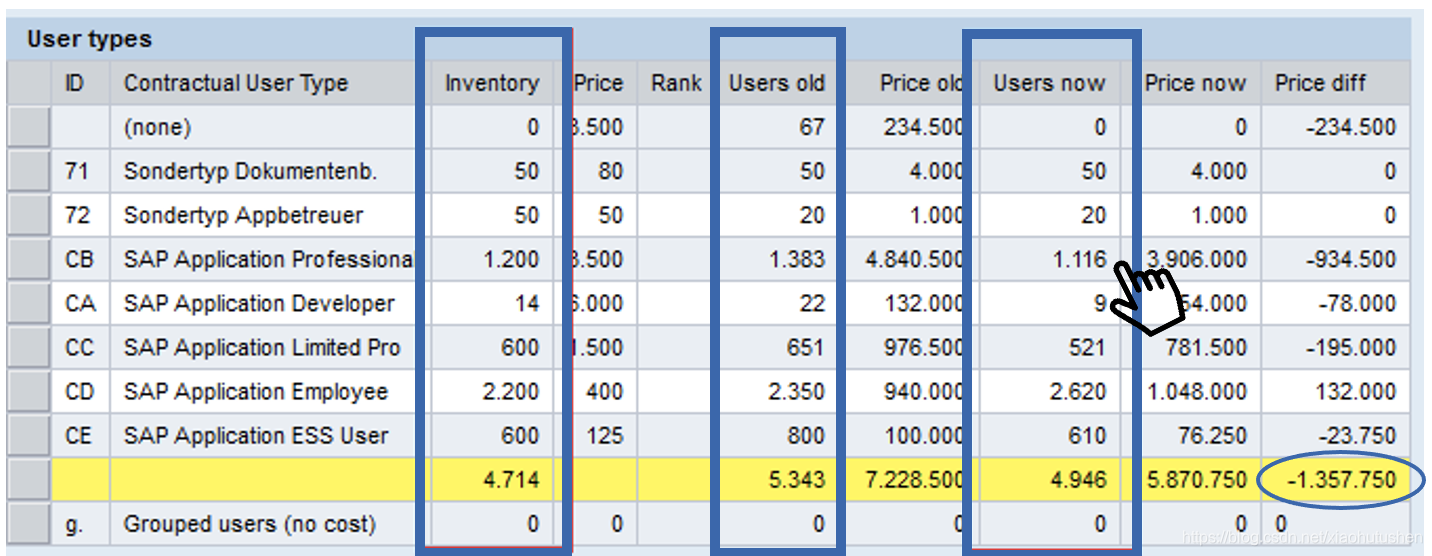Edit Inventory field showing 1.200
This screenshot has height=556, width=1432.
pos(491,259)
